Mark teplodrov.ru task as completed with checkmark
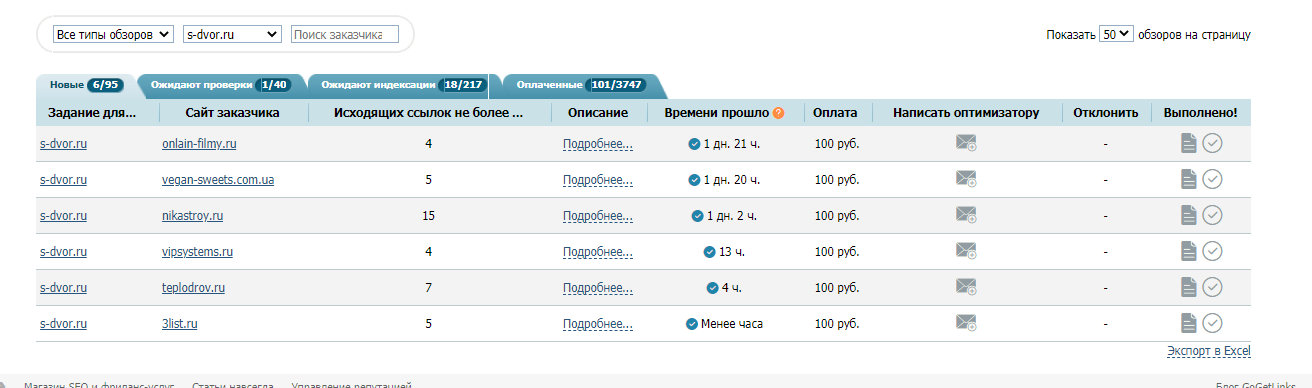Viewport: 1312px width, 388px height. pyautogui.click(x=1212, y=288)
